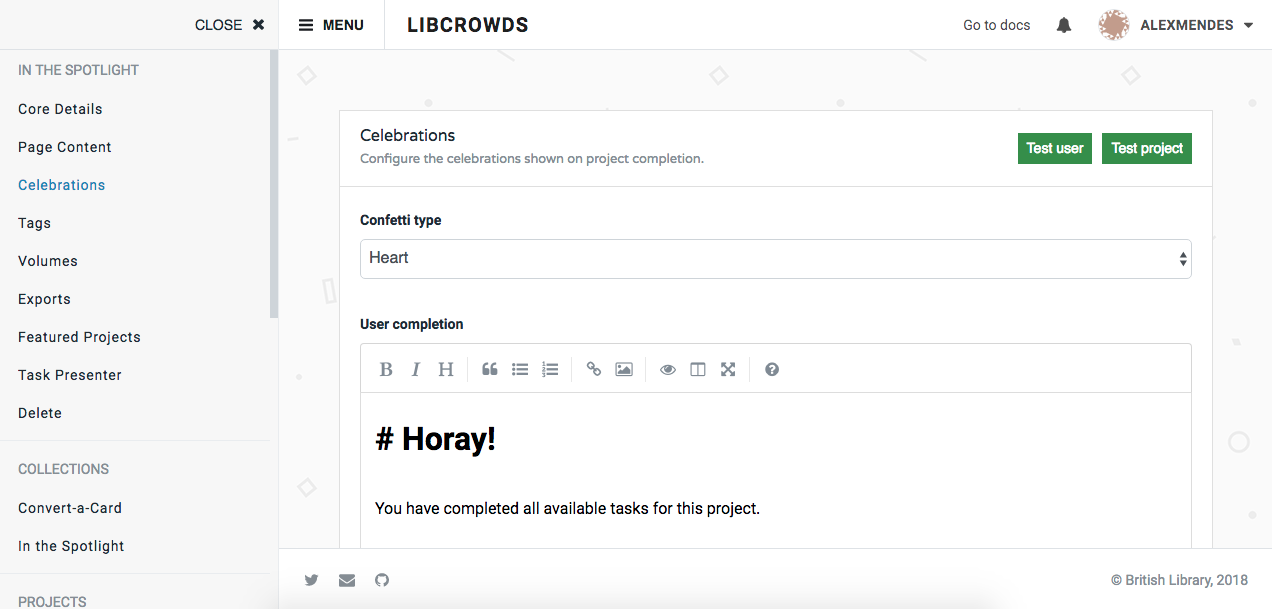The width and height of the screenshot is (1272, 609).
Task: Click the Test user button
Action: click(x=1054, y=148)
